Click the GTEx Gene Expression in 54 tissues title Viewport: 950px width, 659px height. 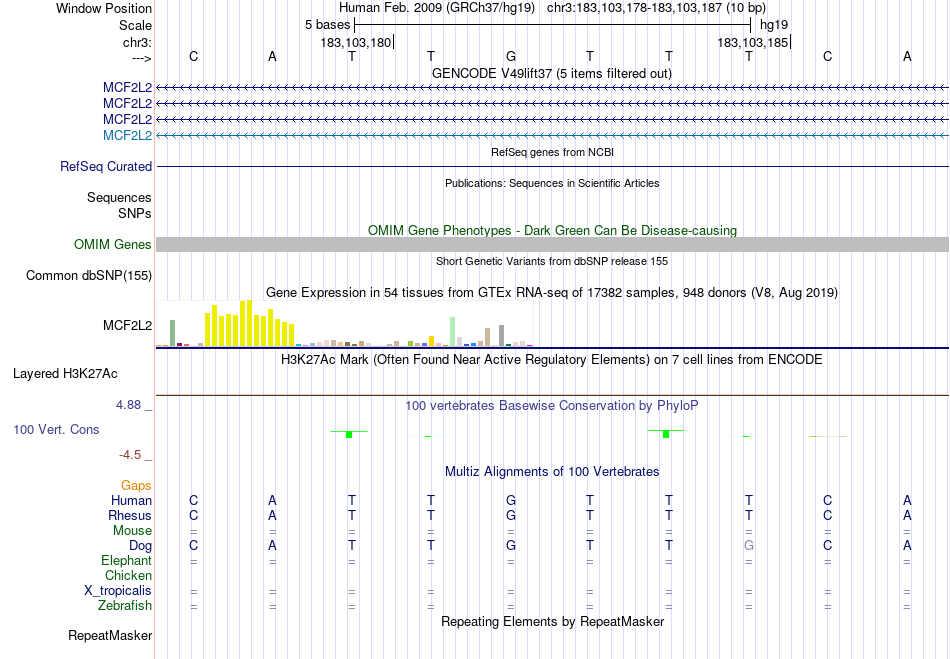pyautogui.click(x=552, y=293)
